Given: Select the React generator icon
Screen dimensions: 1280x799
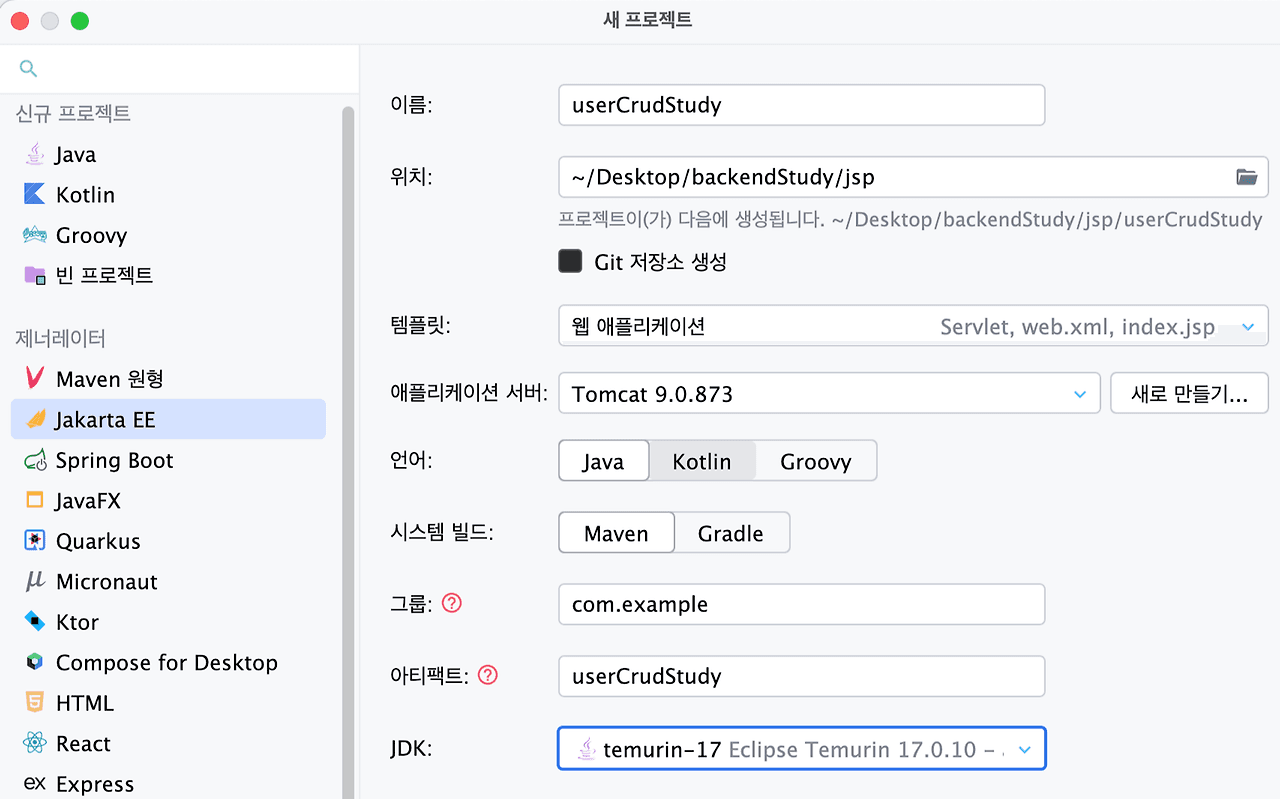Looking at the screenshot, I should [35, 743].
